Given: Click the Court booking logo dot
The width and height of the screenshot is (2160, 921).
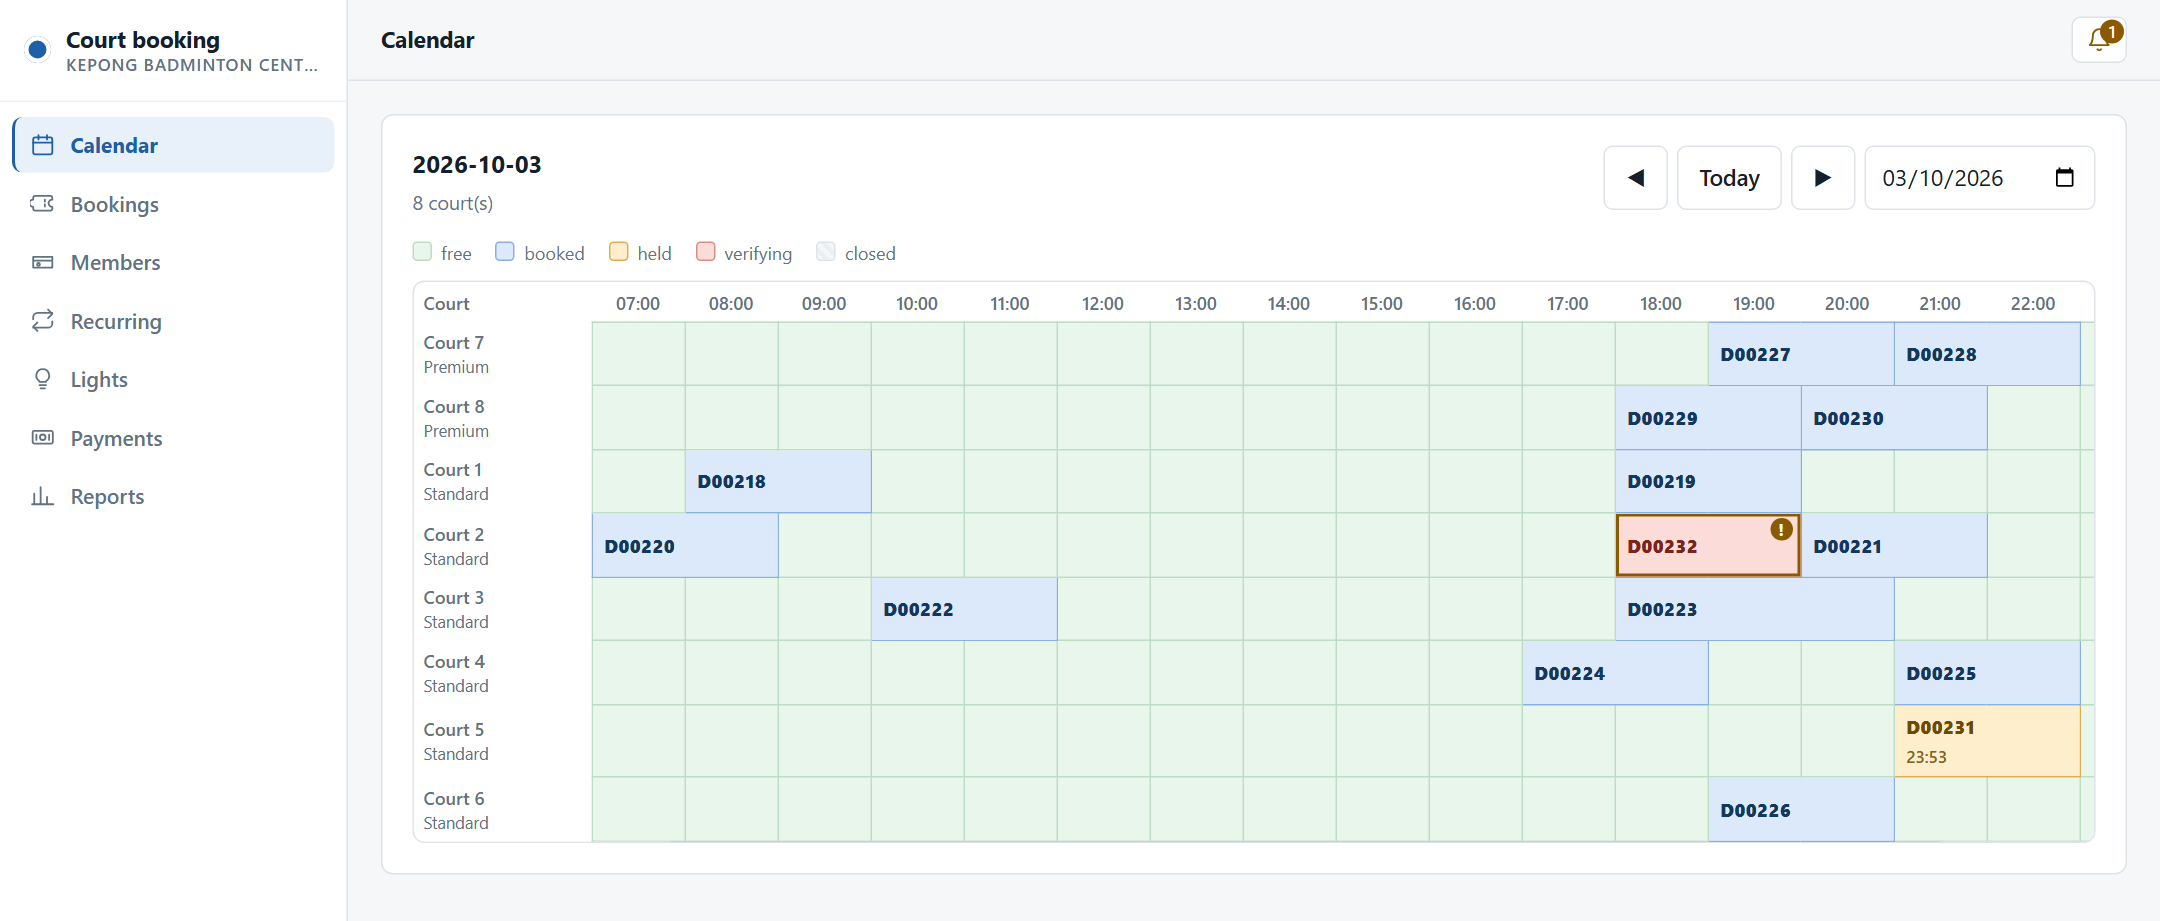Looking at the screenshot, I should tap(38, 49).
